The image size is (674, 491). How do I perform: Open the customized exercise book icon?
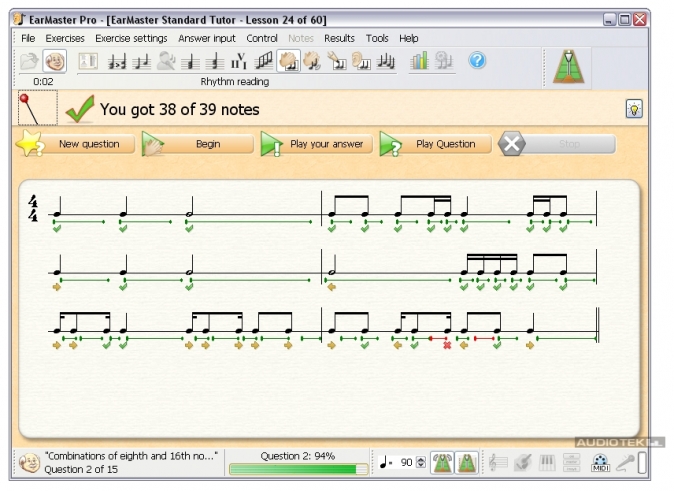tap(88, 61)
